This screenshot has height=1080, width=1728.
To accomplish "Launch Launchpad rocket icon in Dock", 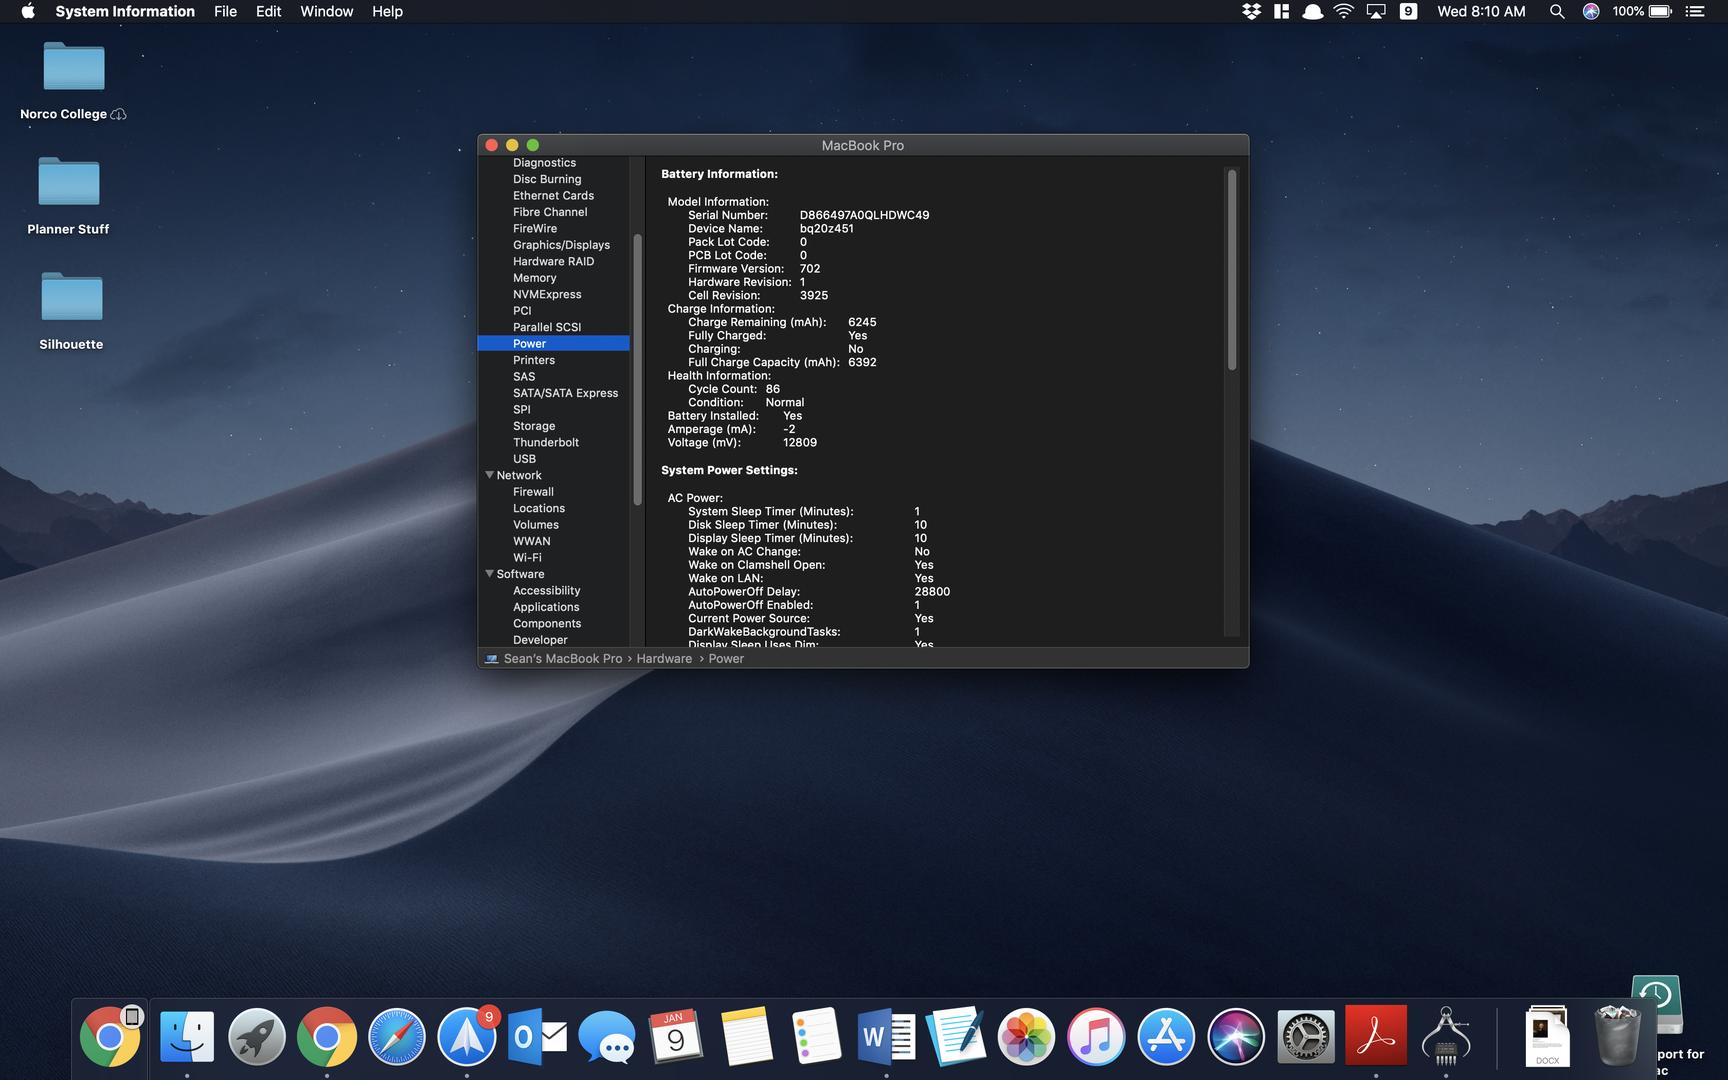I will click(x=257, y=1037).
